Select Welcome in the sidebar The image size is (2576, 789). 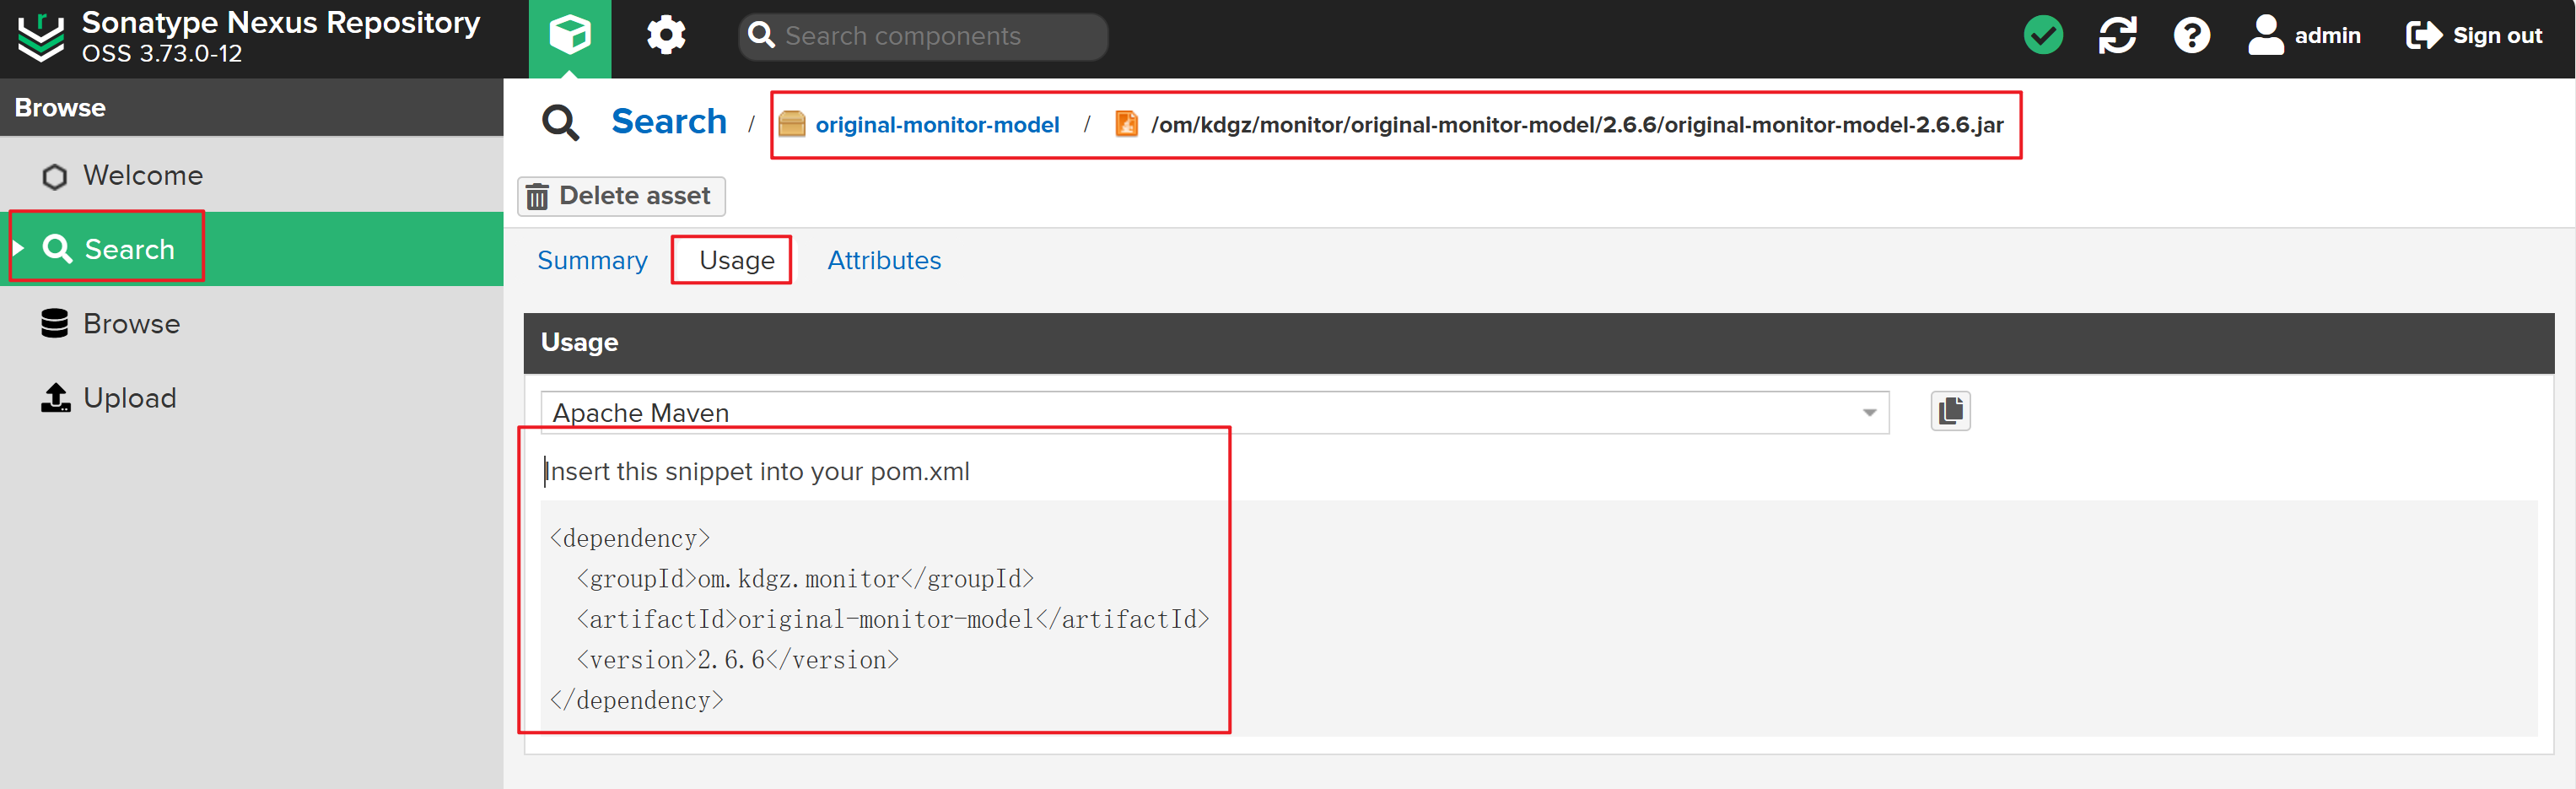252,175
